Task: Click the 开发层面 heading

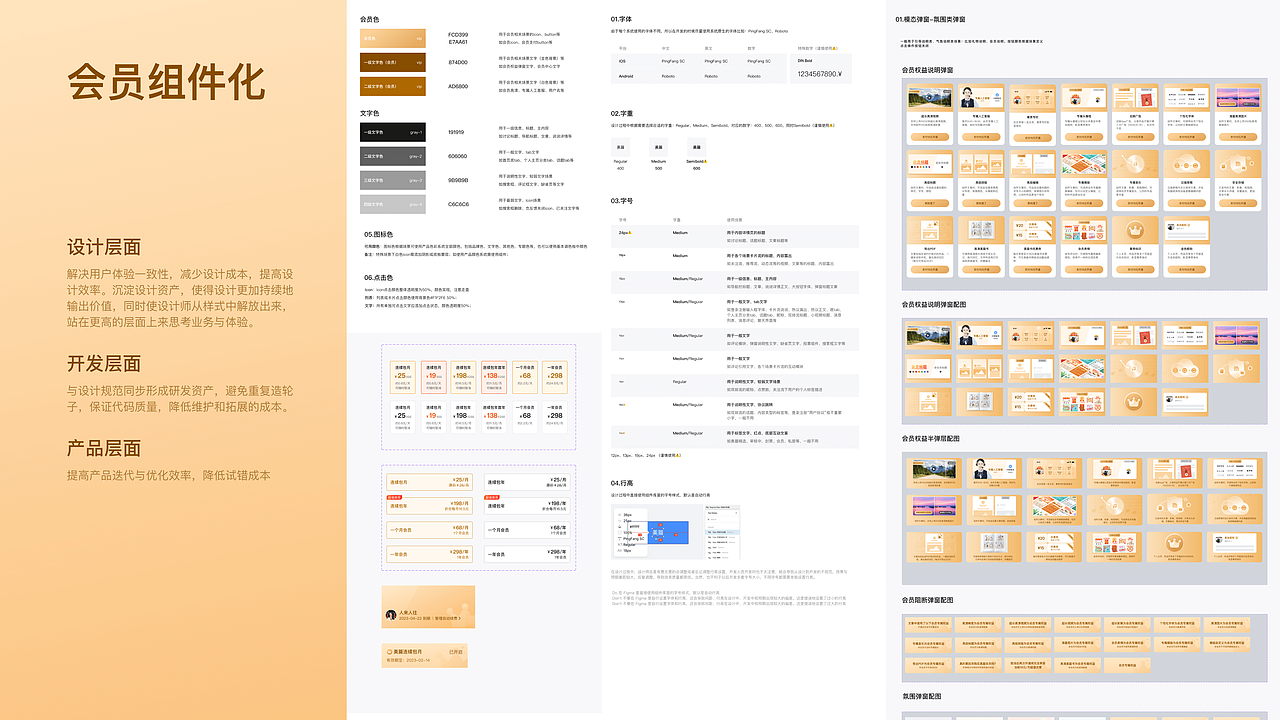Action: coord(104,362)
